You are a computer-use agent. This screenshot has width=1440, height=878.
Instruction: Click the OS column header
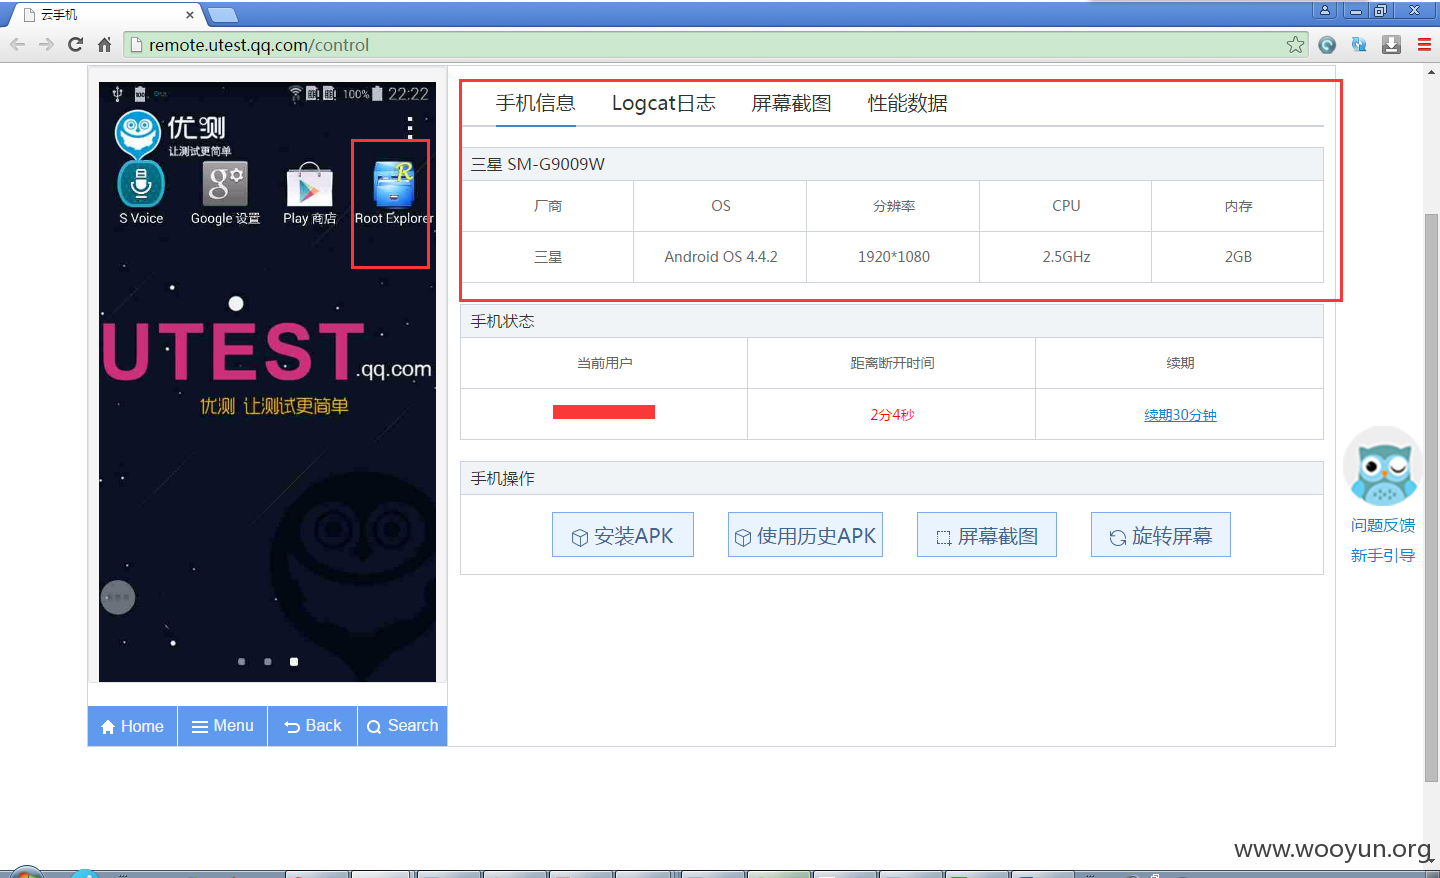(x=721, y=206)
